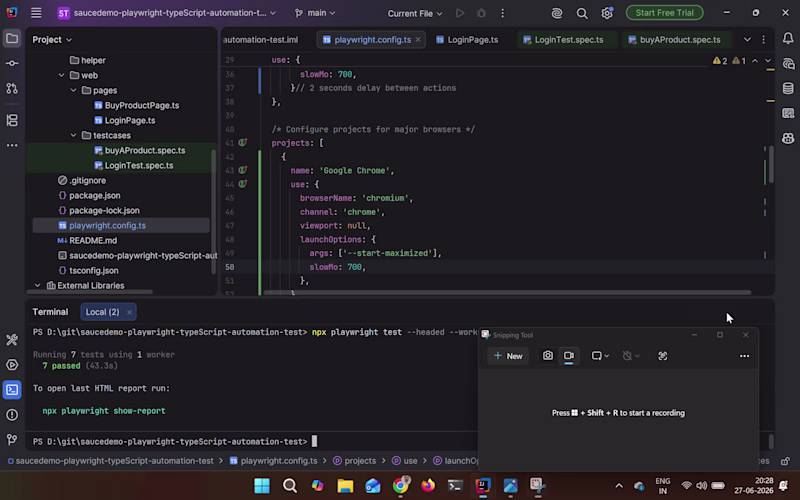
Task: Open the Pull Requests tool window
Action: click(x=12, y=88)
